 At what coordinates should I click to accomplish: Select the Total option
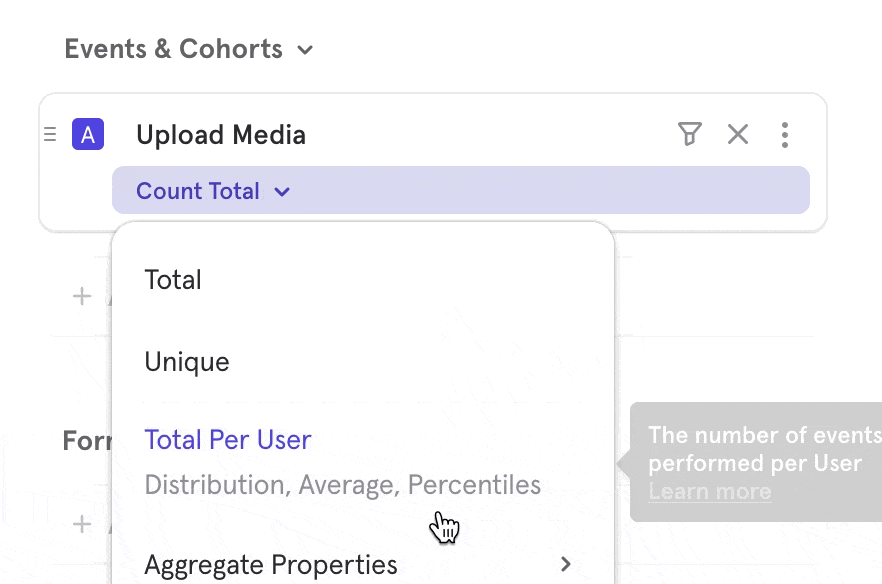point(173,280)
